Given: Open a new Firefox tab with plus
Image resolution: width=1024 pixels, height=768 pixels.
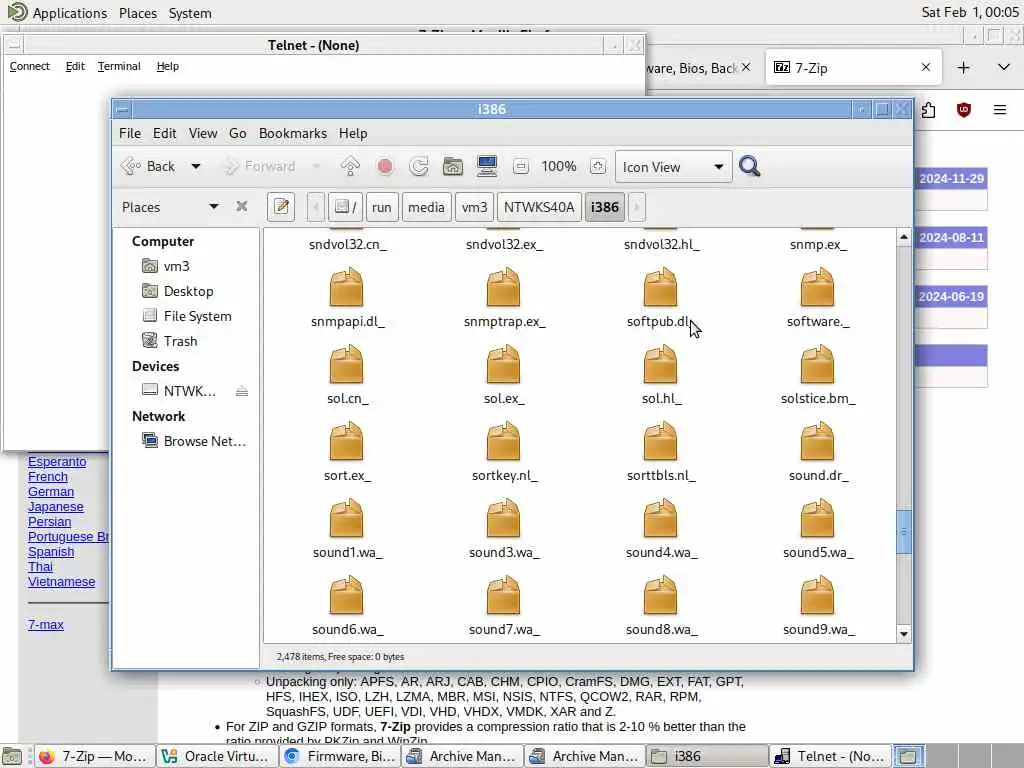Looking at the screenshot, I should tap(963, 68).
